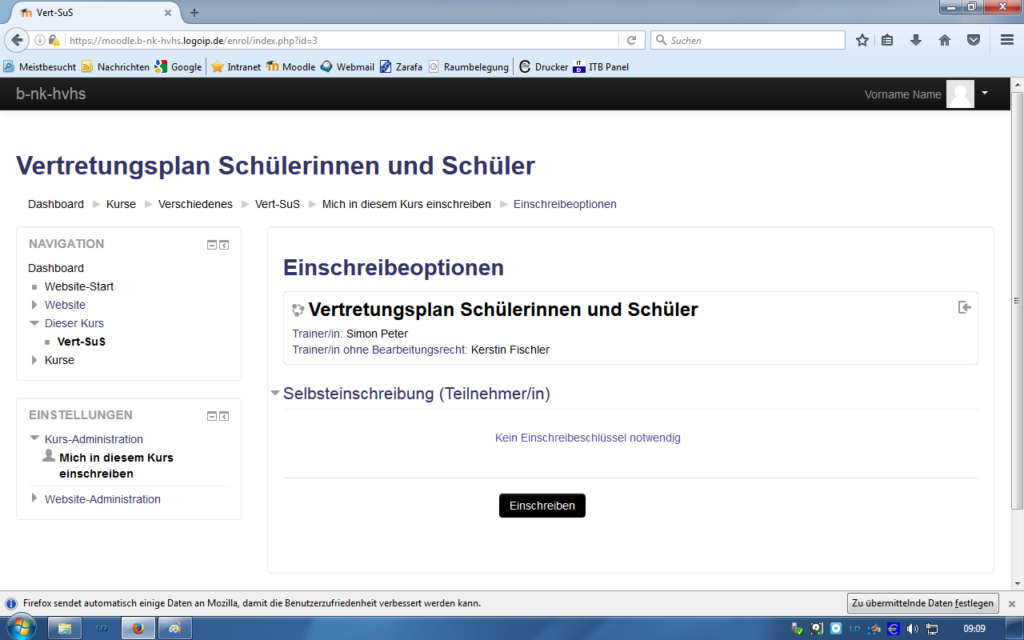Screen dimensions: 1024x640
Task: Open the Firefox hamburger menu
Action: tap(1003, 41)
